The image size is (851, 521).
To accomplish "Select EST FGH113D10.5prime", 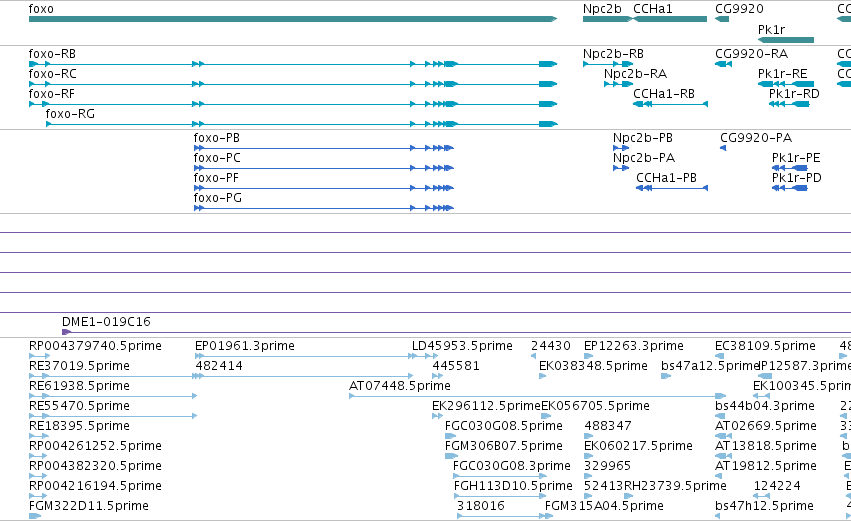I will [x=513, y=486].
